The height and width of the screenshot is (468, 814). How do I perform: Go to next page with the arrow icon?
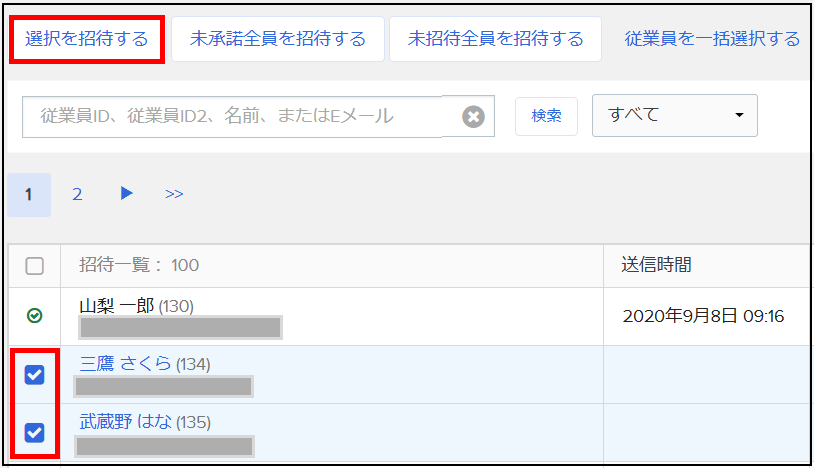127,194
